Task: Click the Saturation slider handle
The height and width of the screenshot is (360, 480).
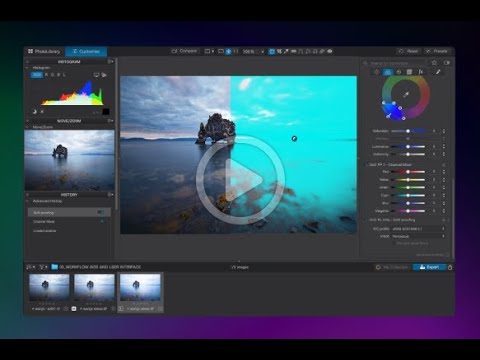Action: 408,131
